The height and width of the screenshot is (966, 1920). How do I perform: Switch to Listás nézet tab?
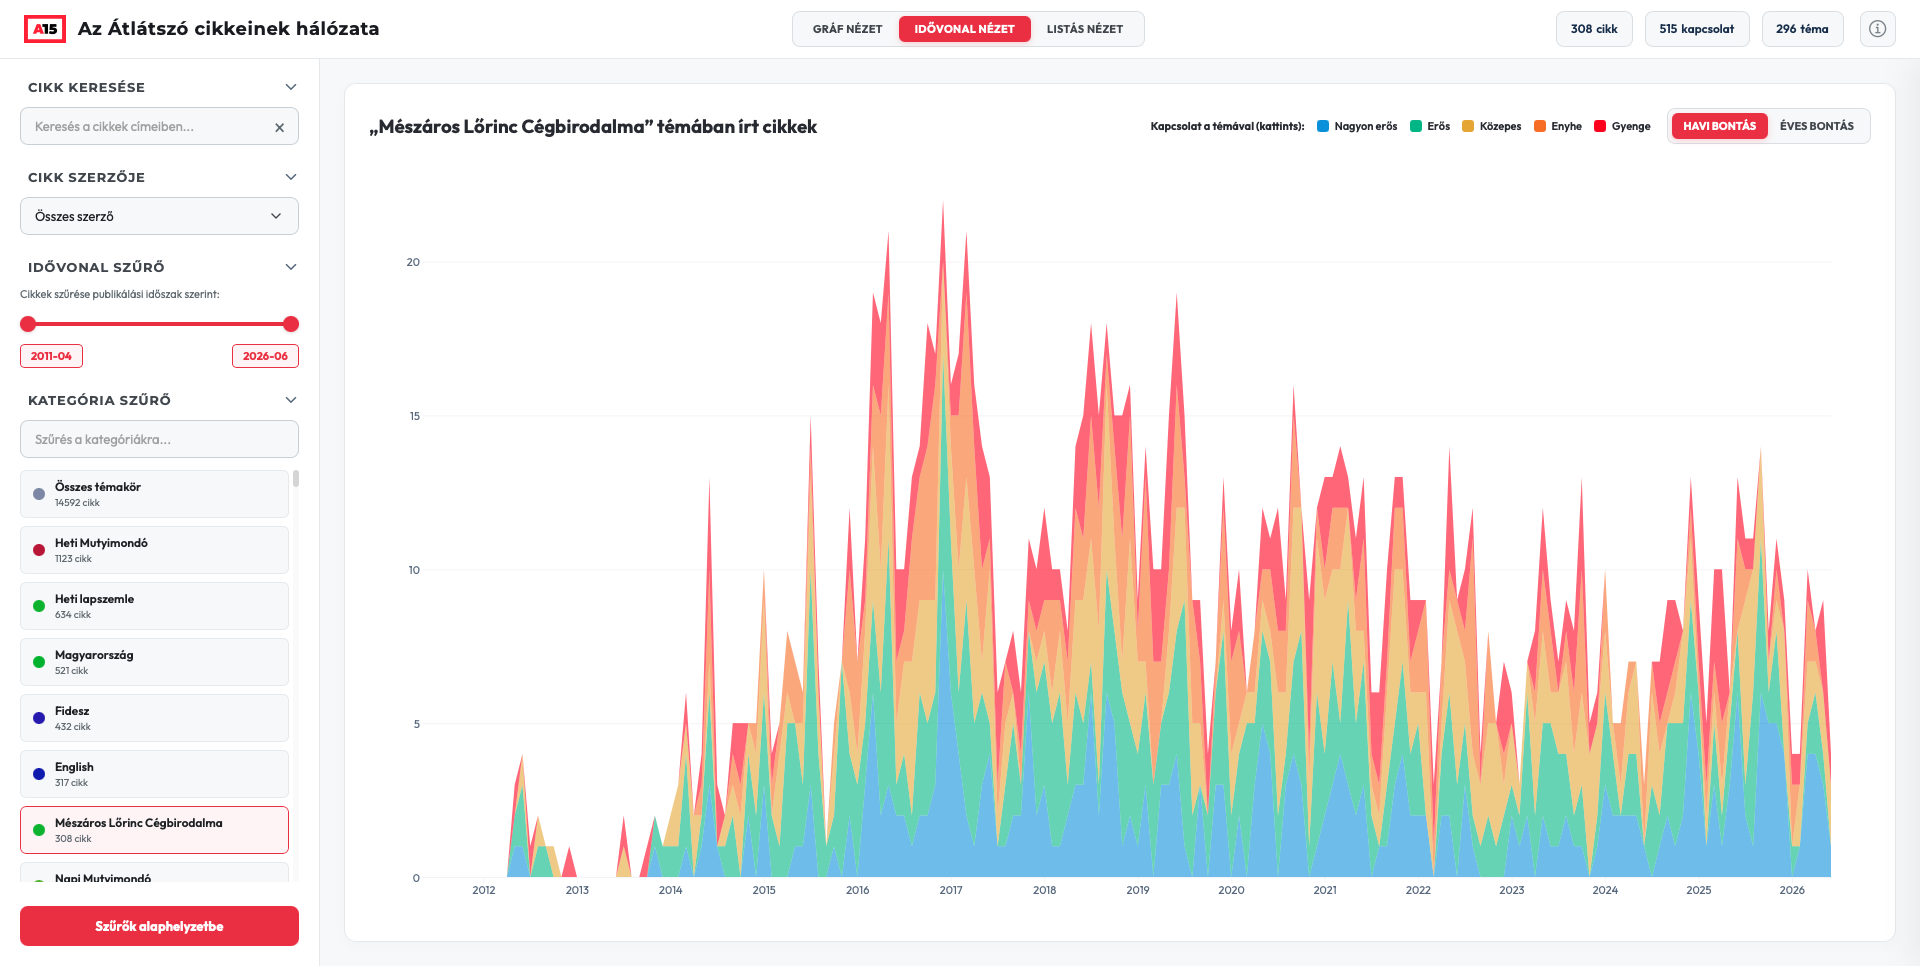1085,29
